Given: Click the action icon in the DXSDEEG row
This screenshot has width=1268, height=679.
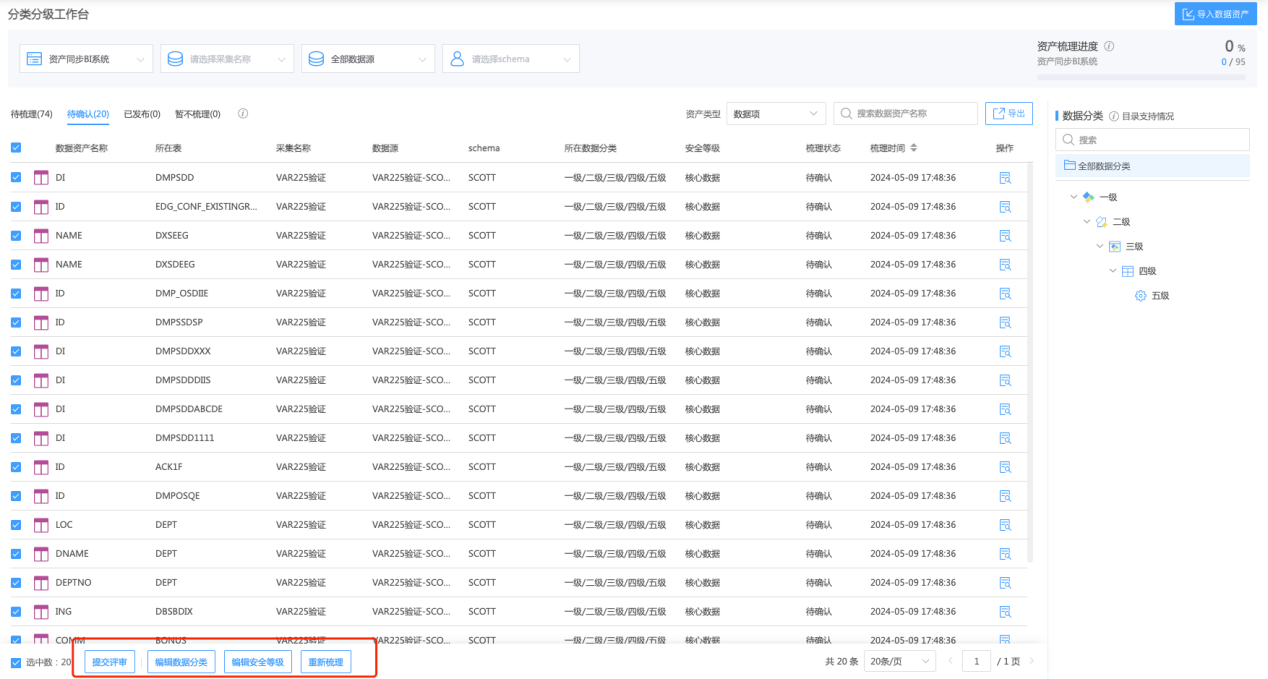Looking at the screenshot, I should pyautogui.click(x=1005, y=265).
